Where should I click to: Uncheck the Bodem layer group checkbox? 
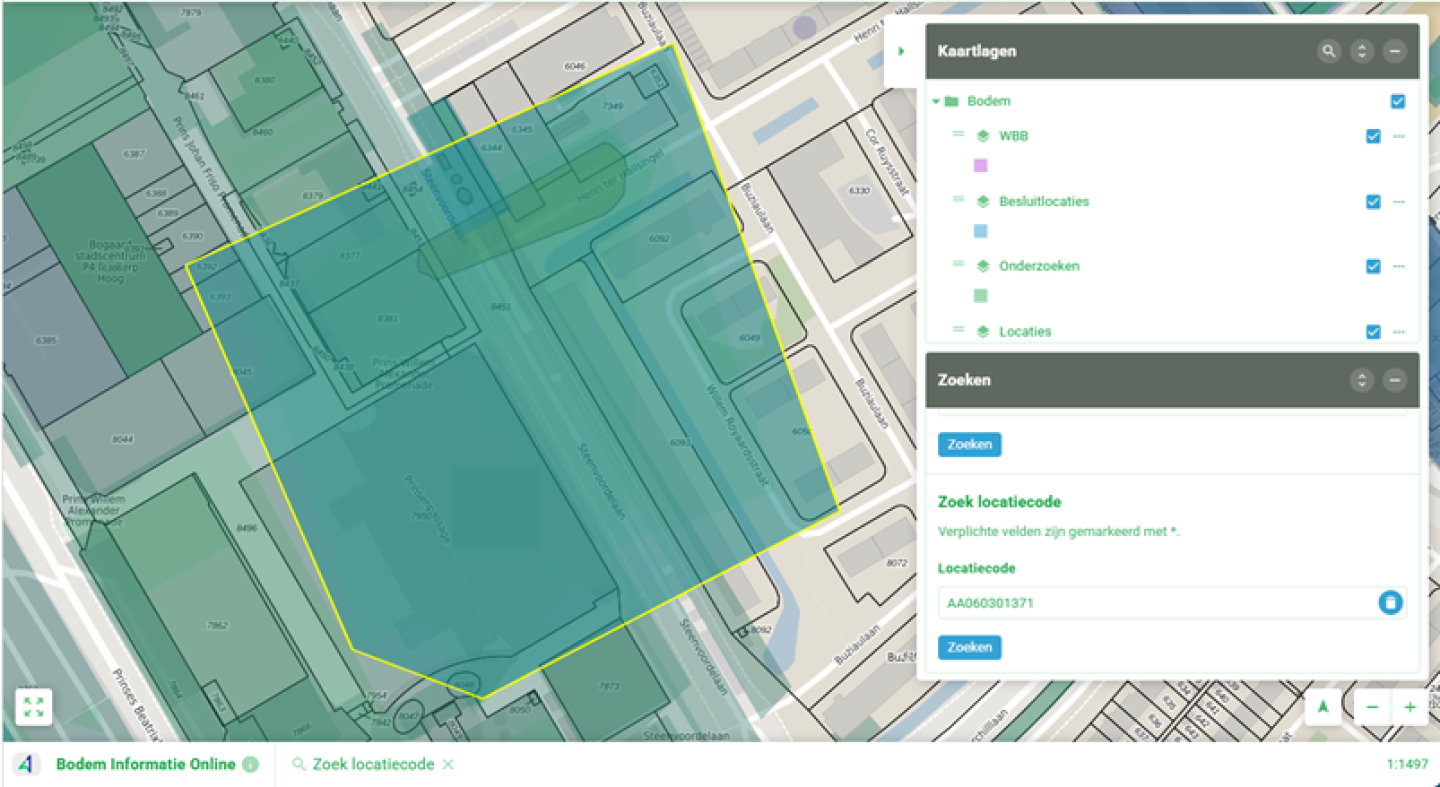pos(1398,101)
